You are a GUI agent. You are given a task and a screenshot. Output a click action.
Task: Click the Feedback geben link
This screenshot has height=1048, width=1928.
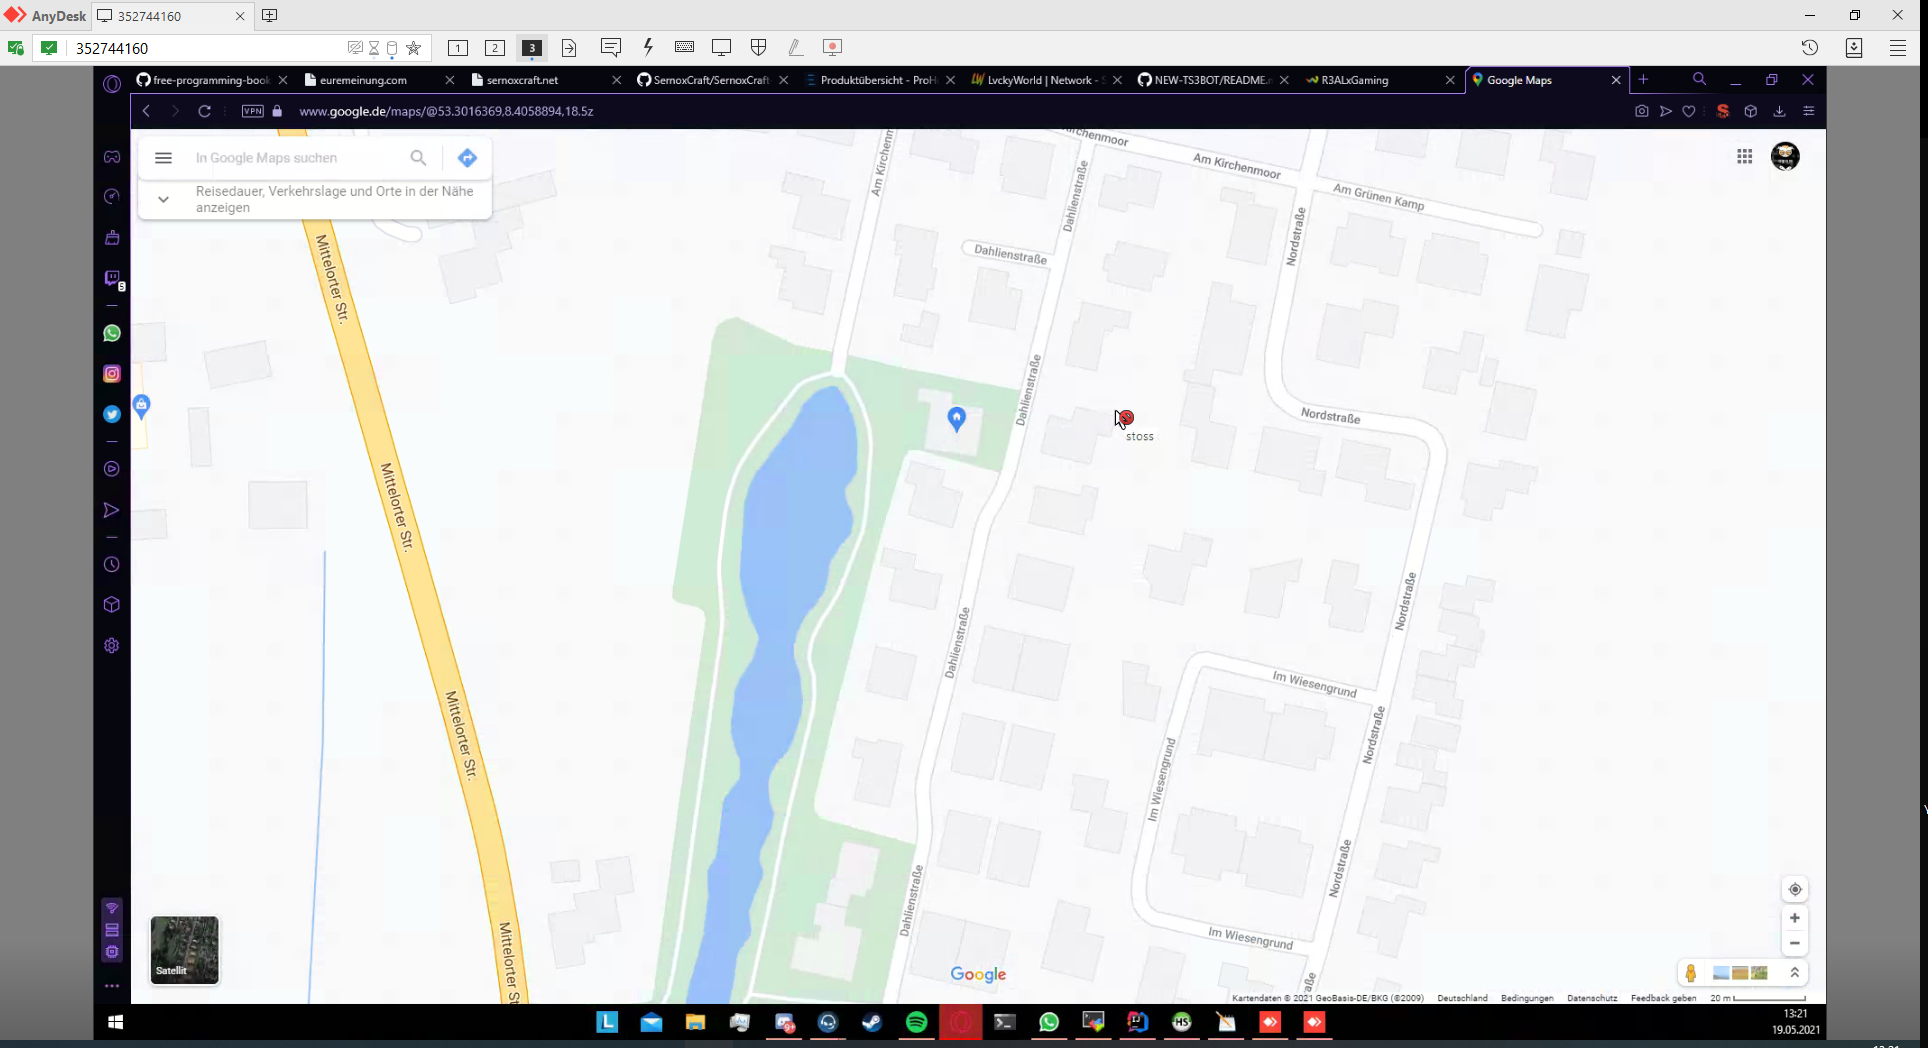coord(1663,998)
